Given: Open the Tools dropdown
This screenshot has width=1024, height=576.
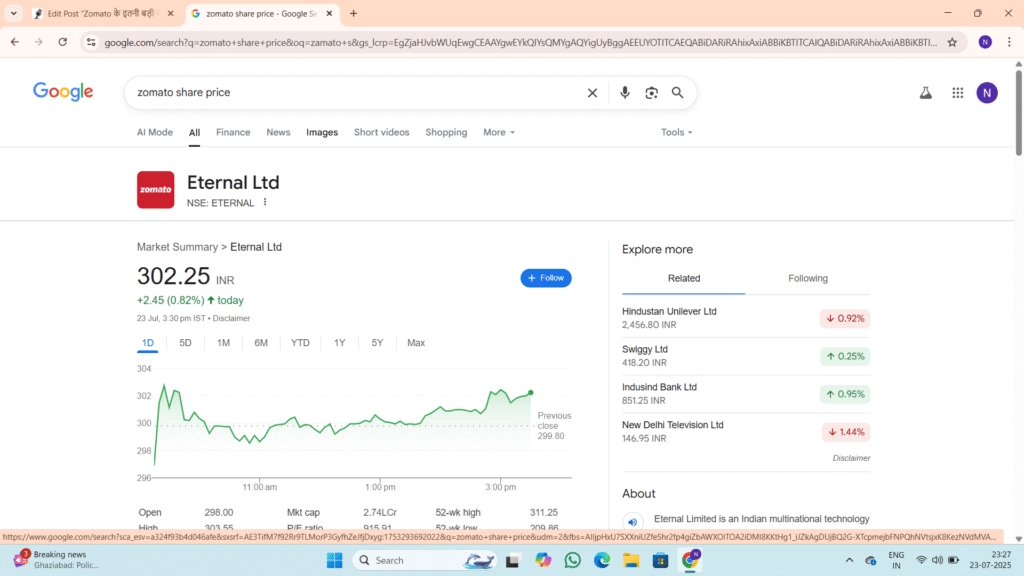Looking at the screenshot, I should [x=676, y=132].
